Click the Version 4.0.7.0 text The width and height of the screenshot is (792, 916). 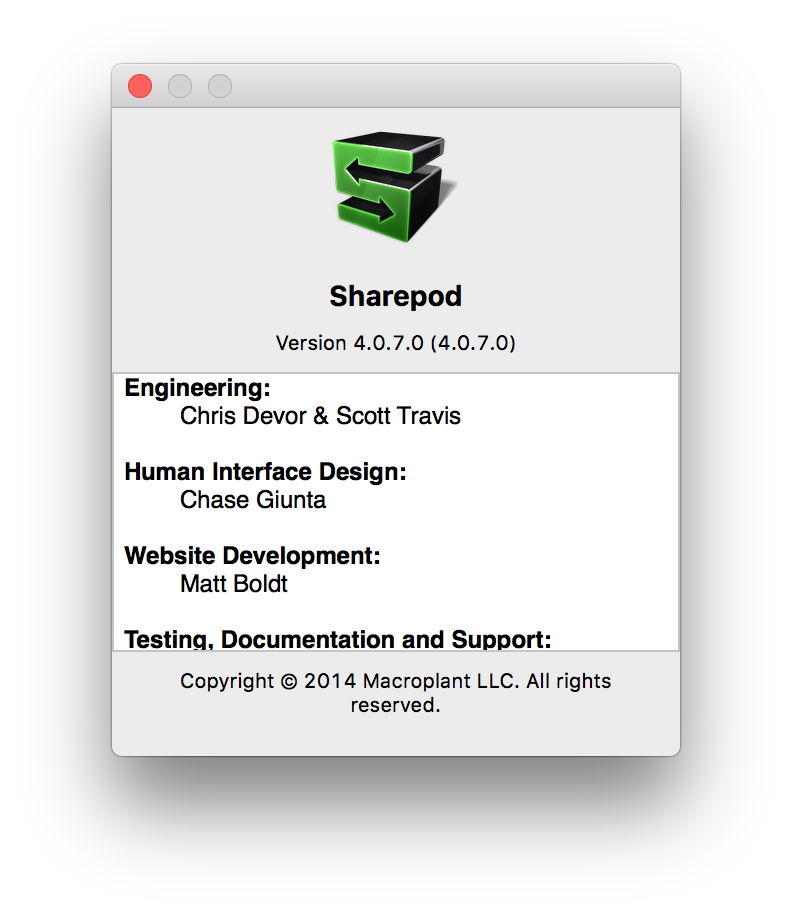pos(395,343)
